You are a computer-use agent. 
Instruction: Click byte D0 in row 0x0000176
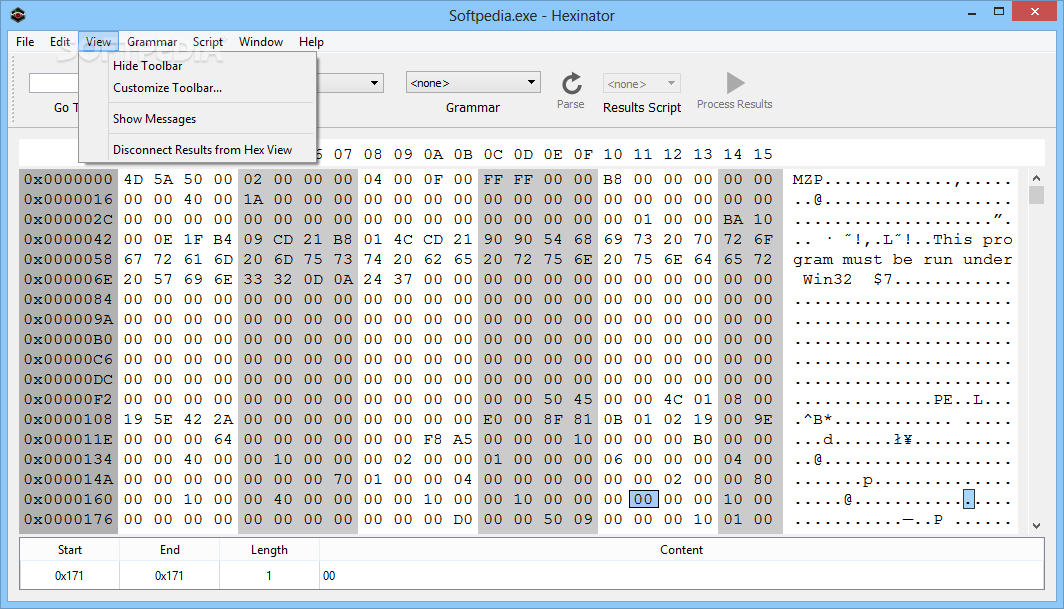tap(463, 519)
